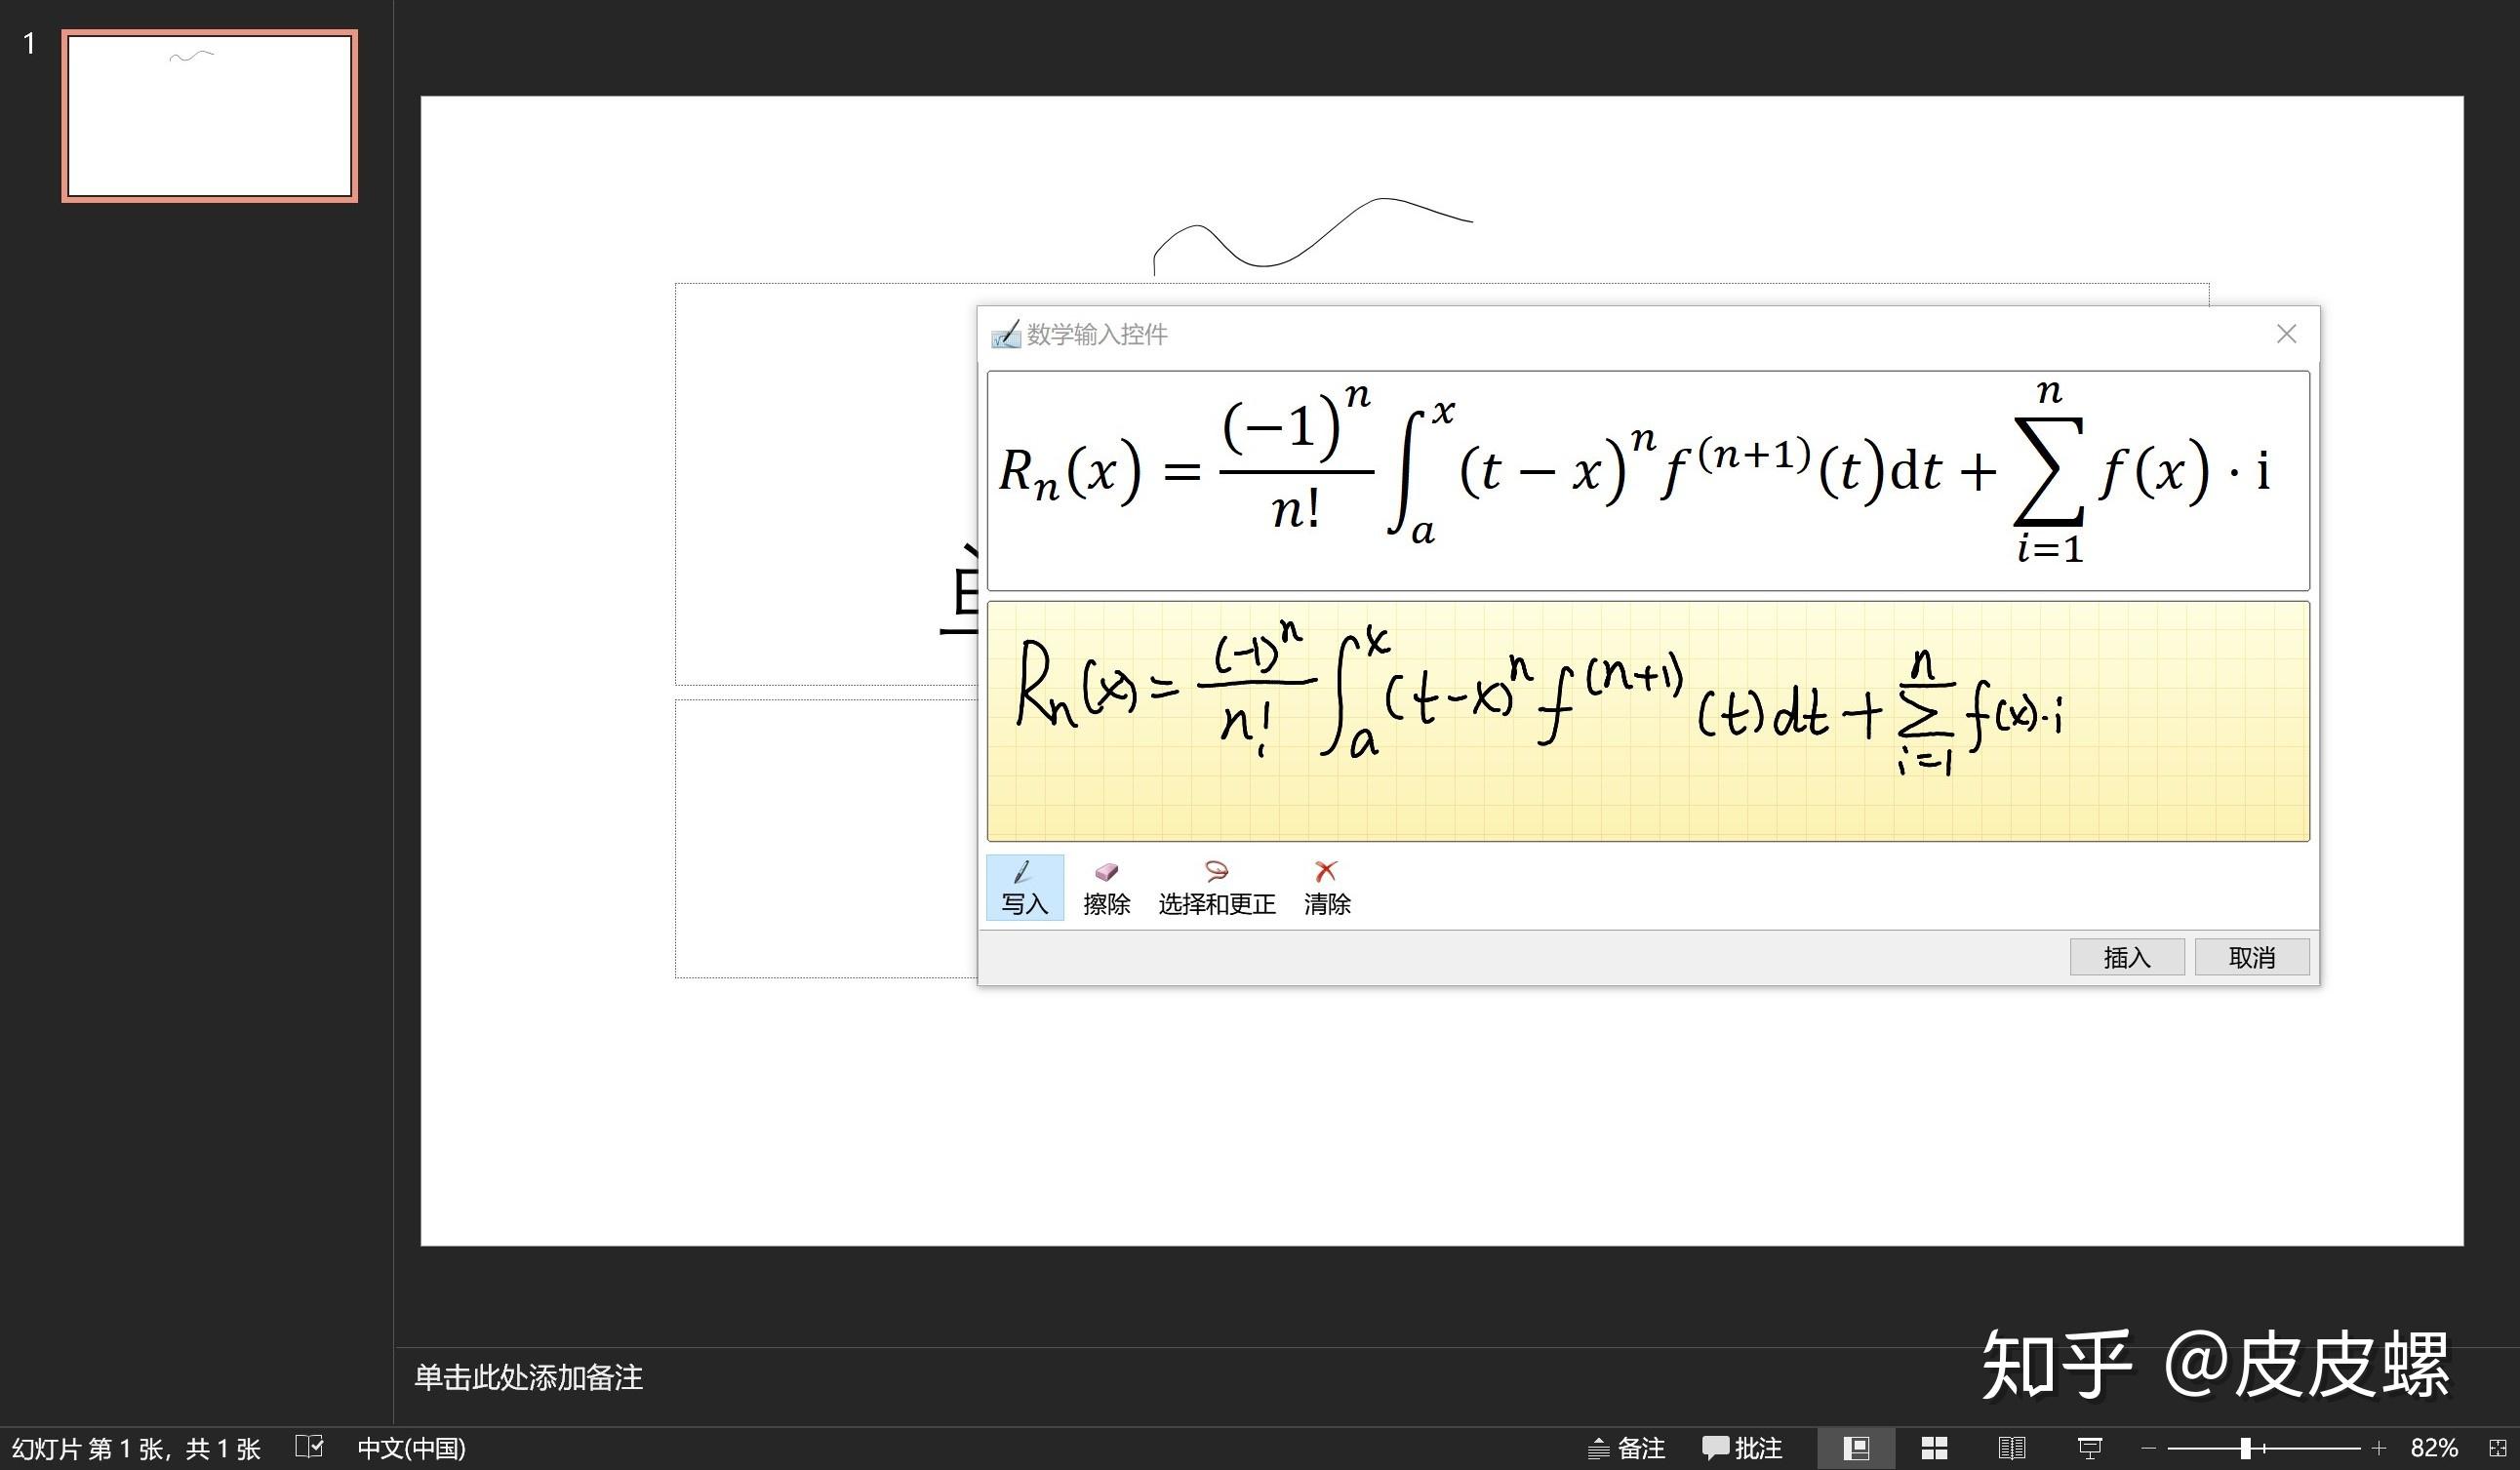The height and width of the screenshot is (1470, 2520).
Task: Open zoom dialog via 82% label
Action: coord(2433,1448)
